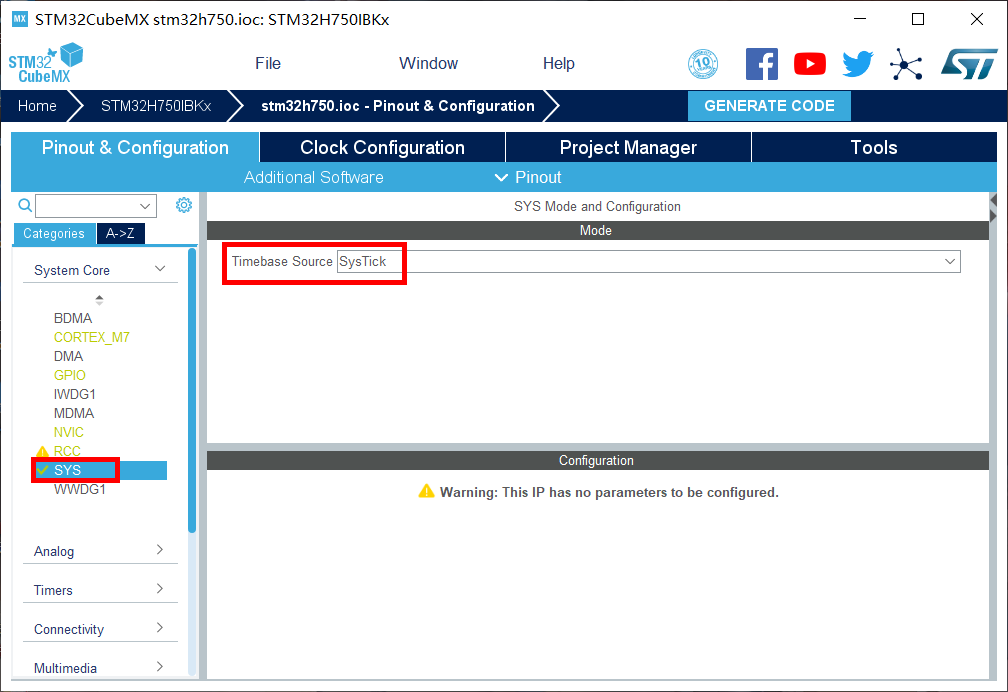The width and height of the screenshot is (1008, 692).
Task: Open ST Facebook page icon
Action: [x=761, y=64]
